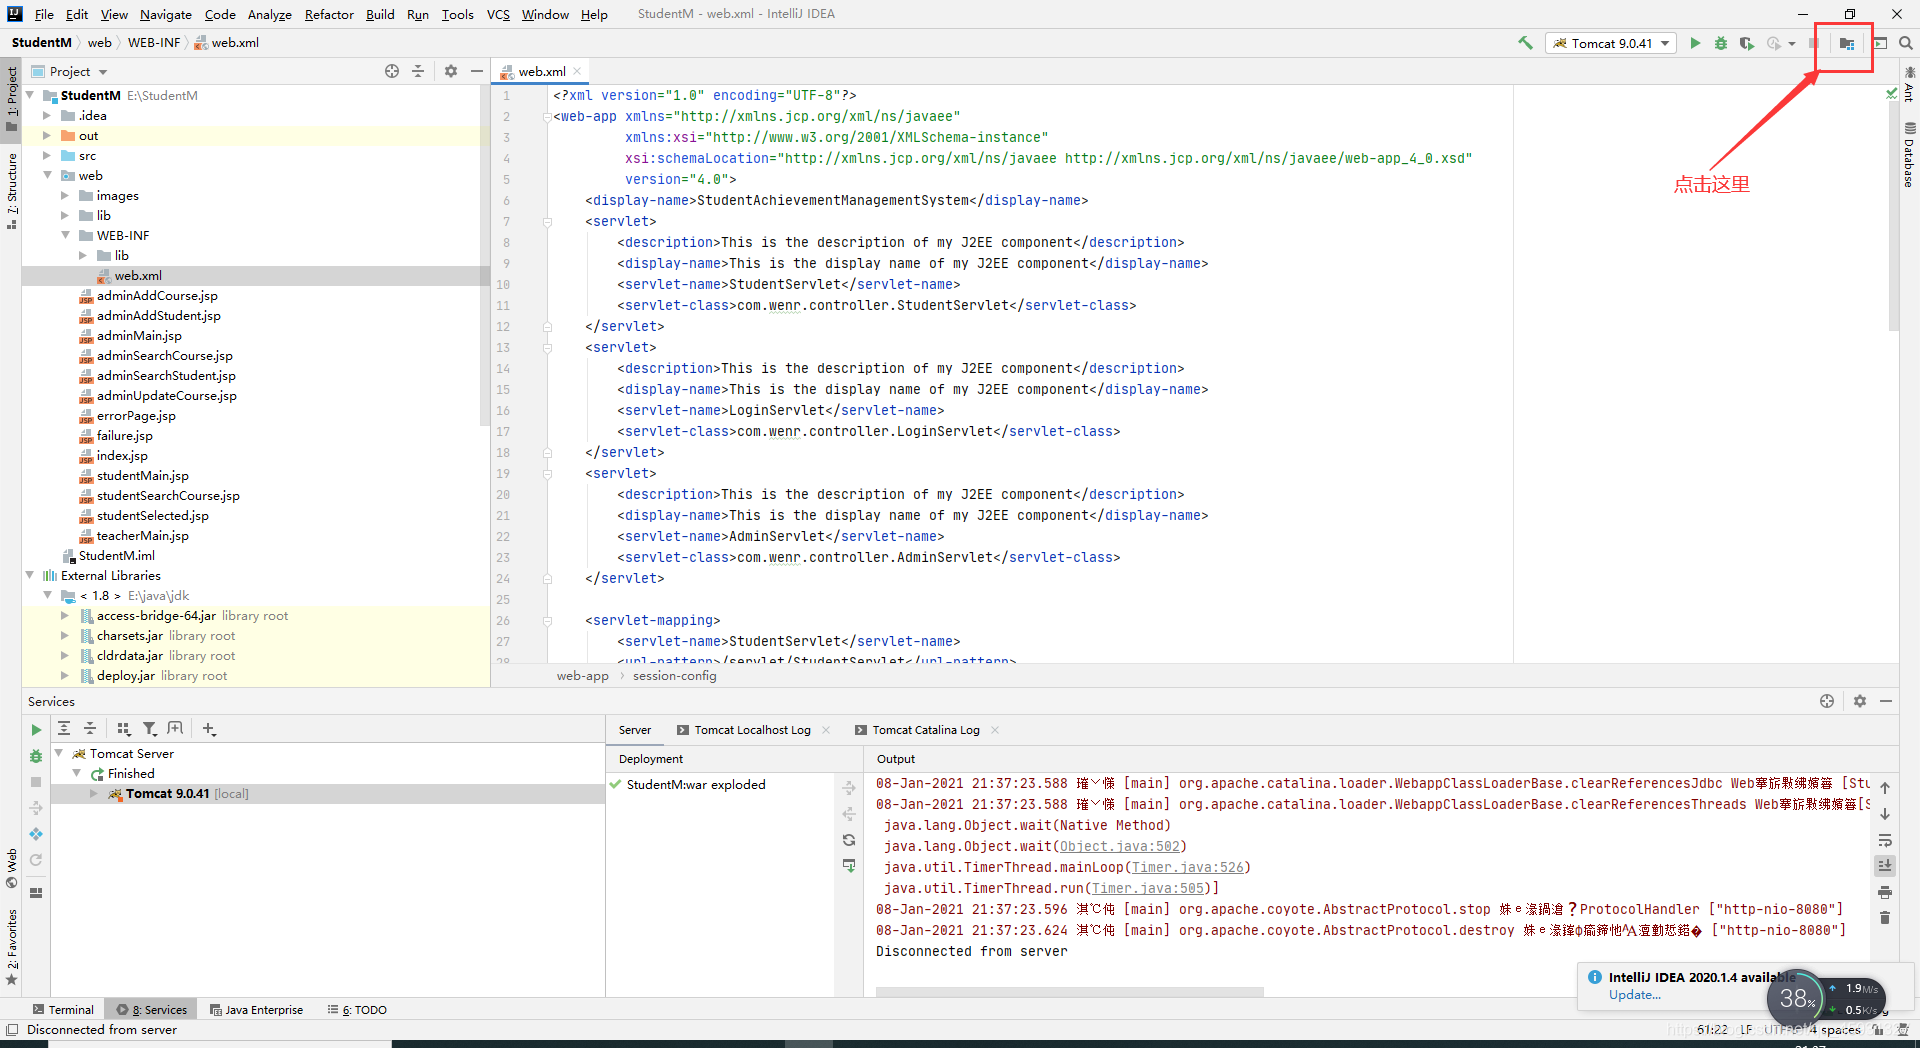The height and width of the screenshot is (1048, 1920).
Task: Expand the .idea folder node
Action: tap(47, 115)
